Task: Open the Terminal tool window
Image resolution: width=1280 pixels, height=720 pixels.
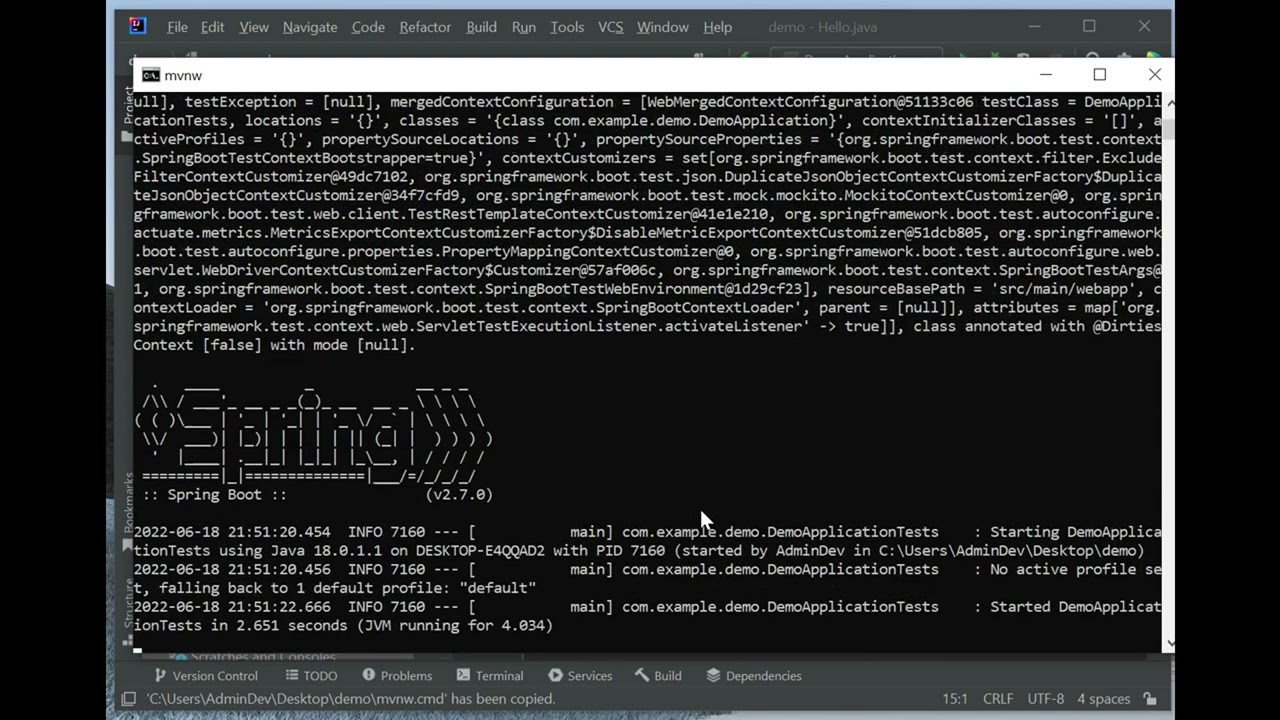Action: coord(490,676)
